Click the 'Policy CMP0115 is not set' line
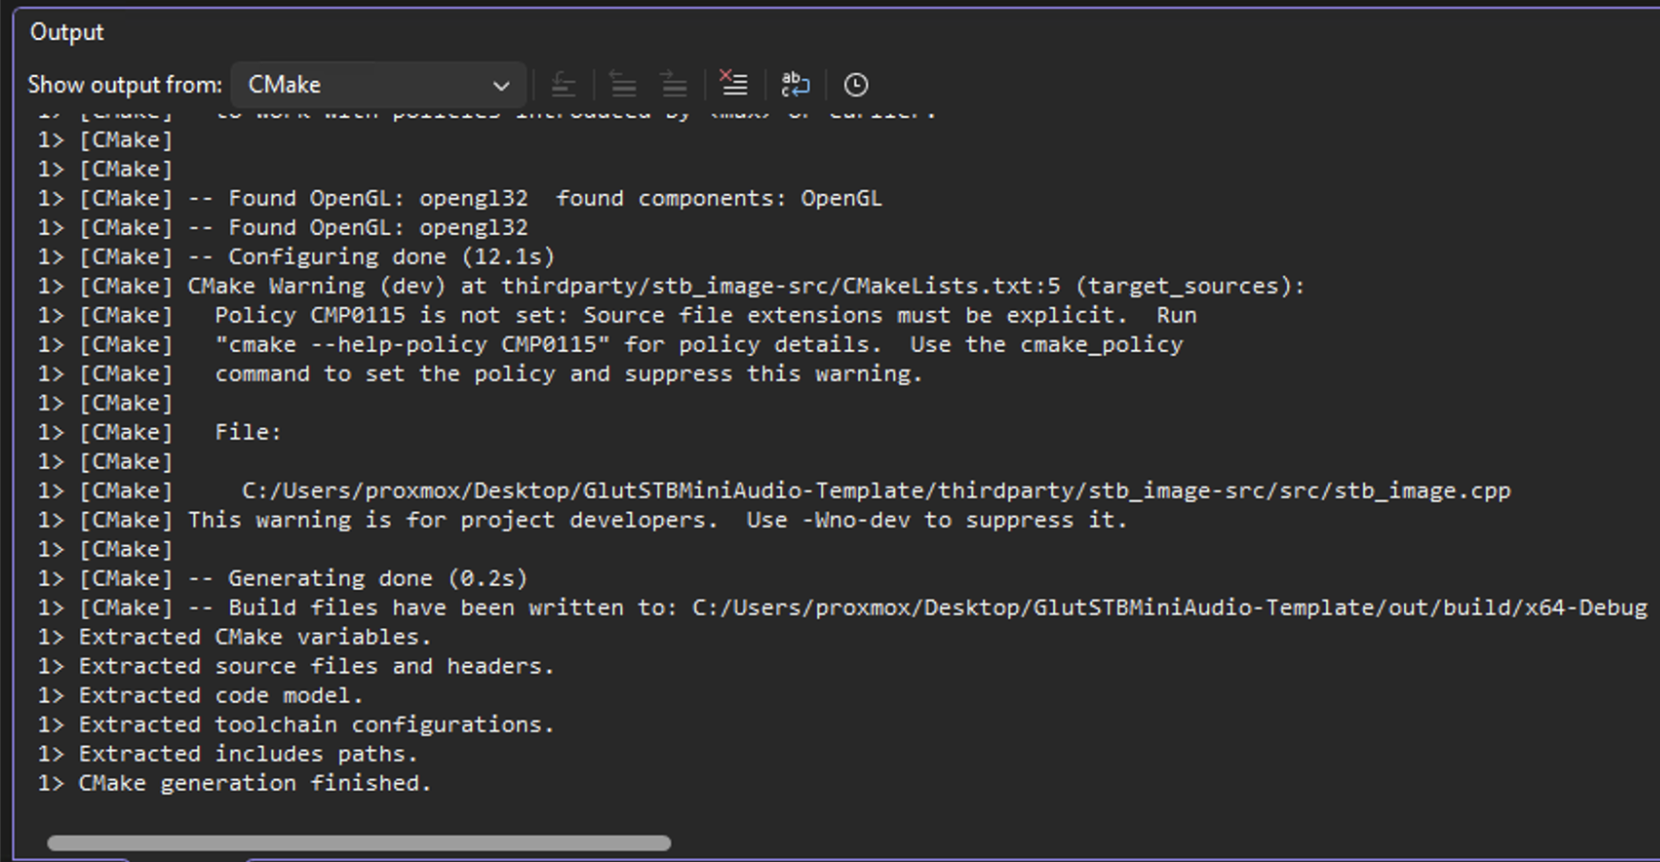The image size is (1660, 862). pyautogui.click(x=705, y=315)
